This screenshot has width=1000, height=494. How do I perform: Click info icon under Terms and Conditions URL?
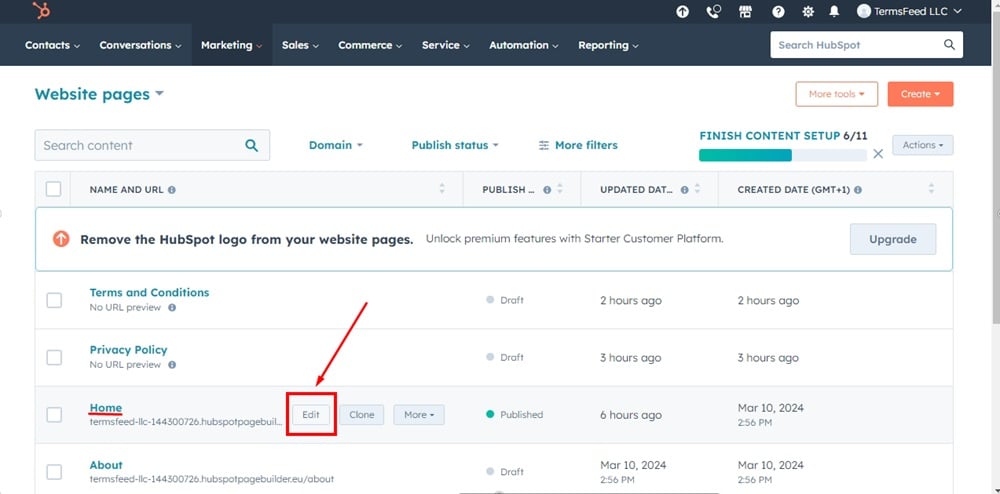(x=172, y=307)
